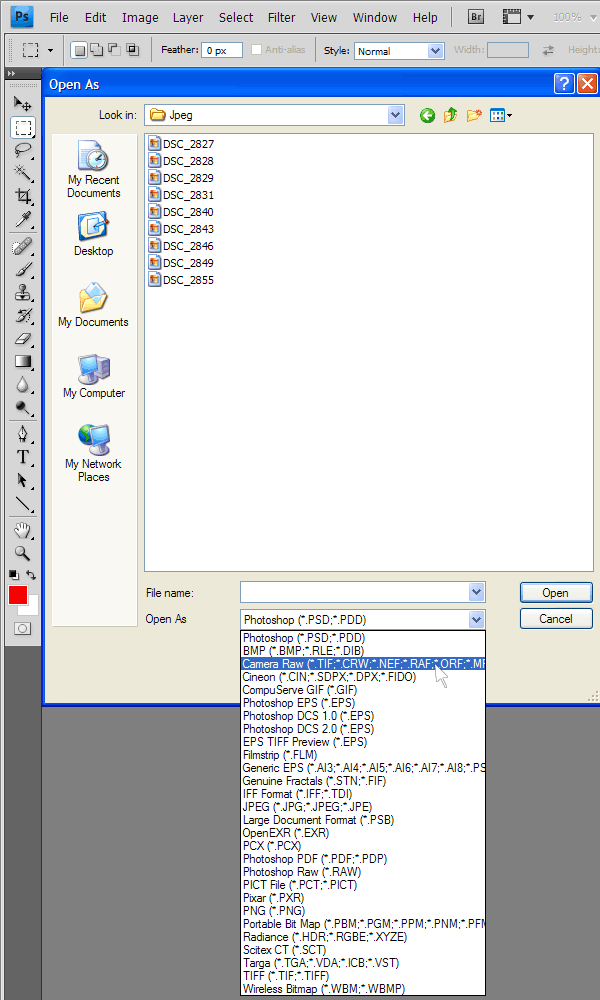Toggle Quick Mask mode
The width and height of the screenshot is (600, 1000).
coord(23,629)
